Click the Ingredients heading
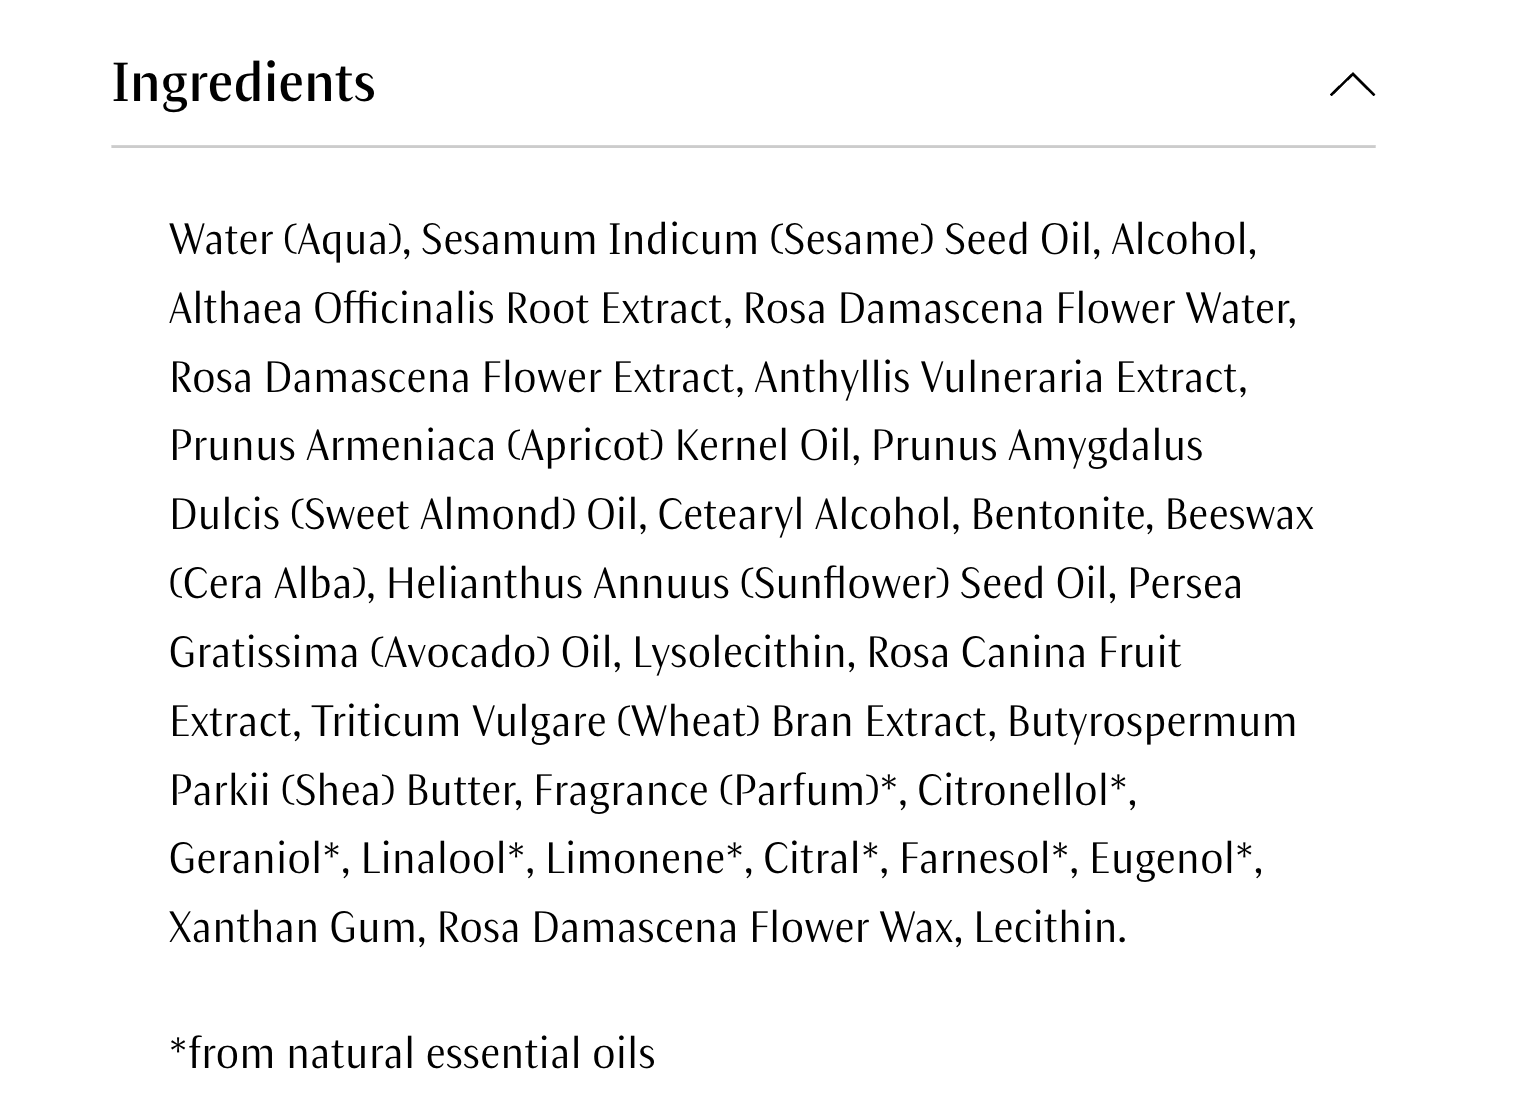This screenshot has width=1518, height=1118. click(243, 83)
